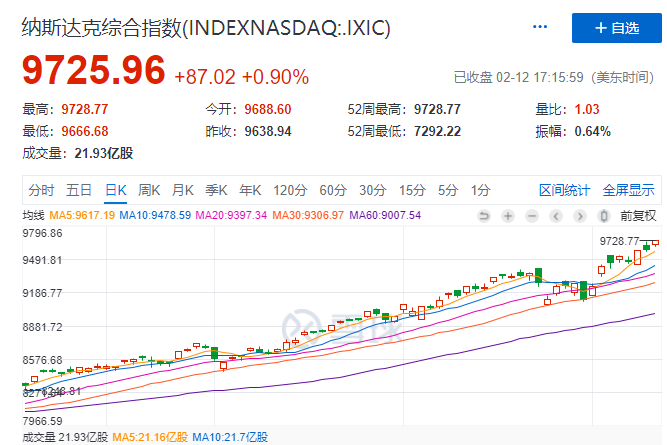Screen dimensions: 667x445
Task: Click the 最低 value 9666.68
Action: 85,131
